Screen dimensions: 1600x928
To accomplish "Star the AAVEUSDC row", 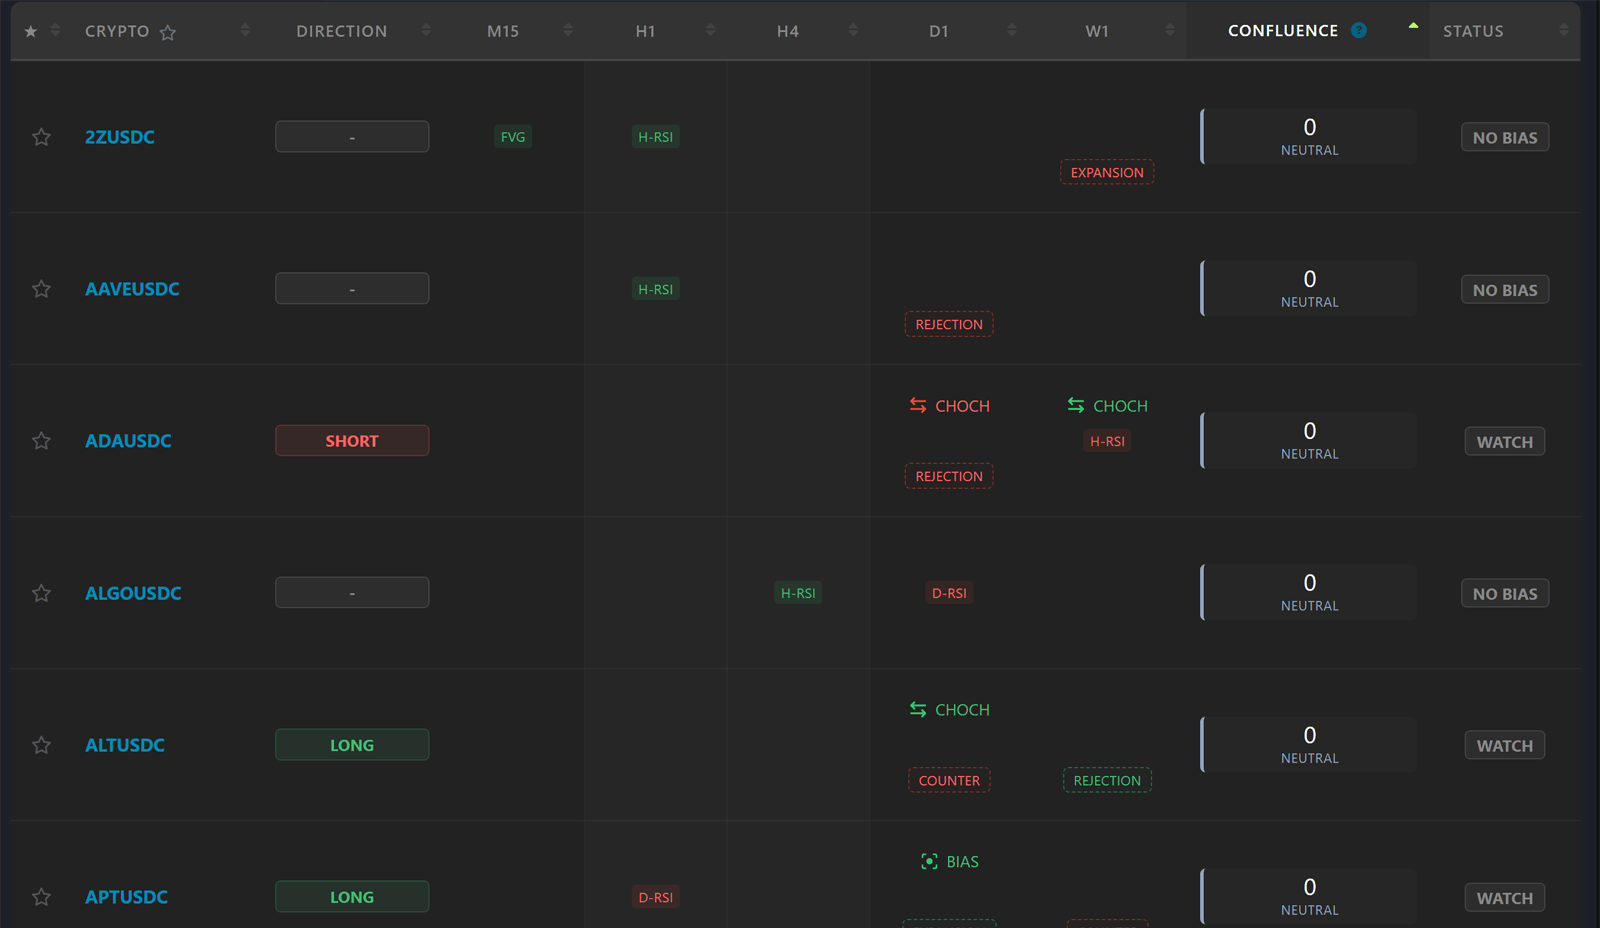I will [x=41, y=289].
